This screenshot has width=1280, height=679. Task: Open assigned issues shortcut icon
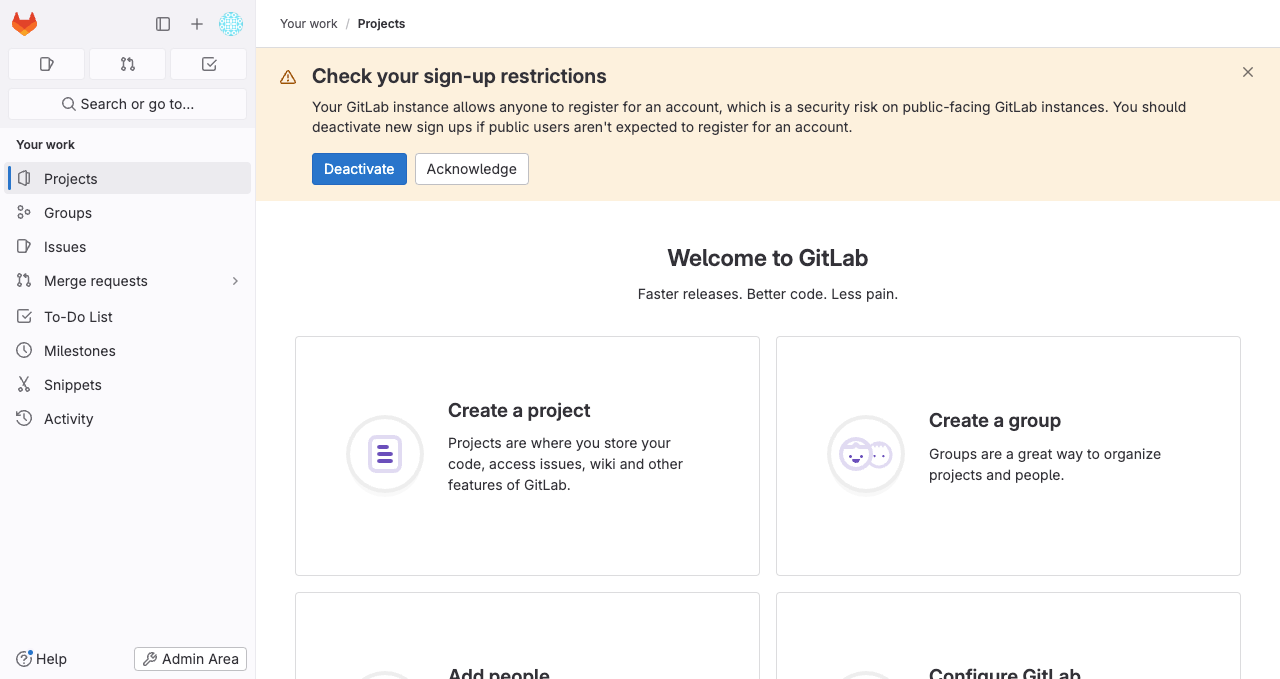[x=46, y=64]
